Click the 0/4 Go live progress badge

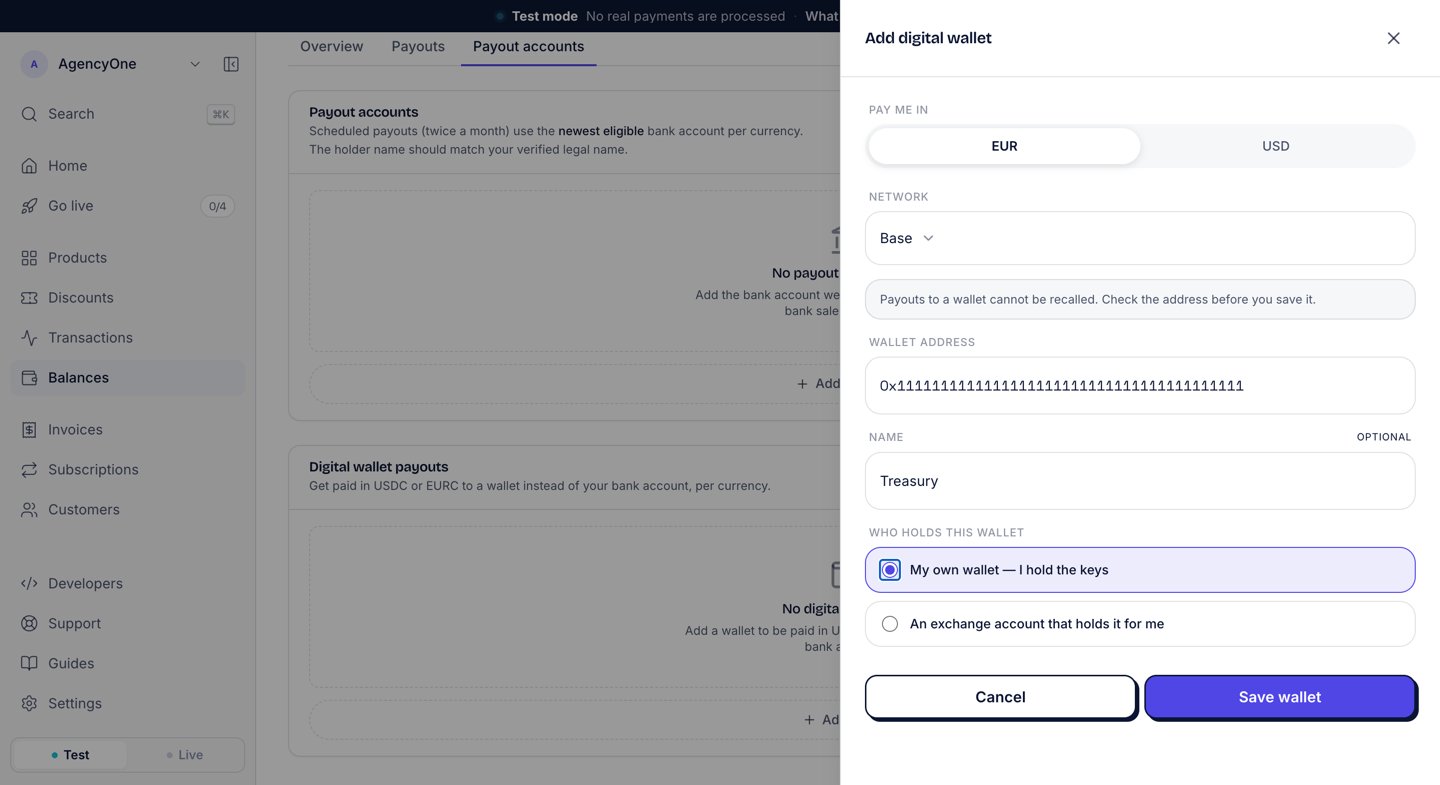[217, 206]
